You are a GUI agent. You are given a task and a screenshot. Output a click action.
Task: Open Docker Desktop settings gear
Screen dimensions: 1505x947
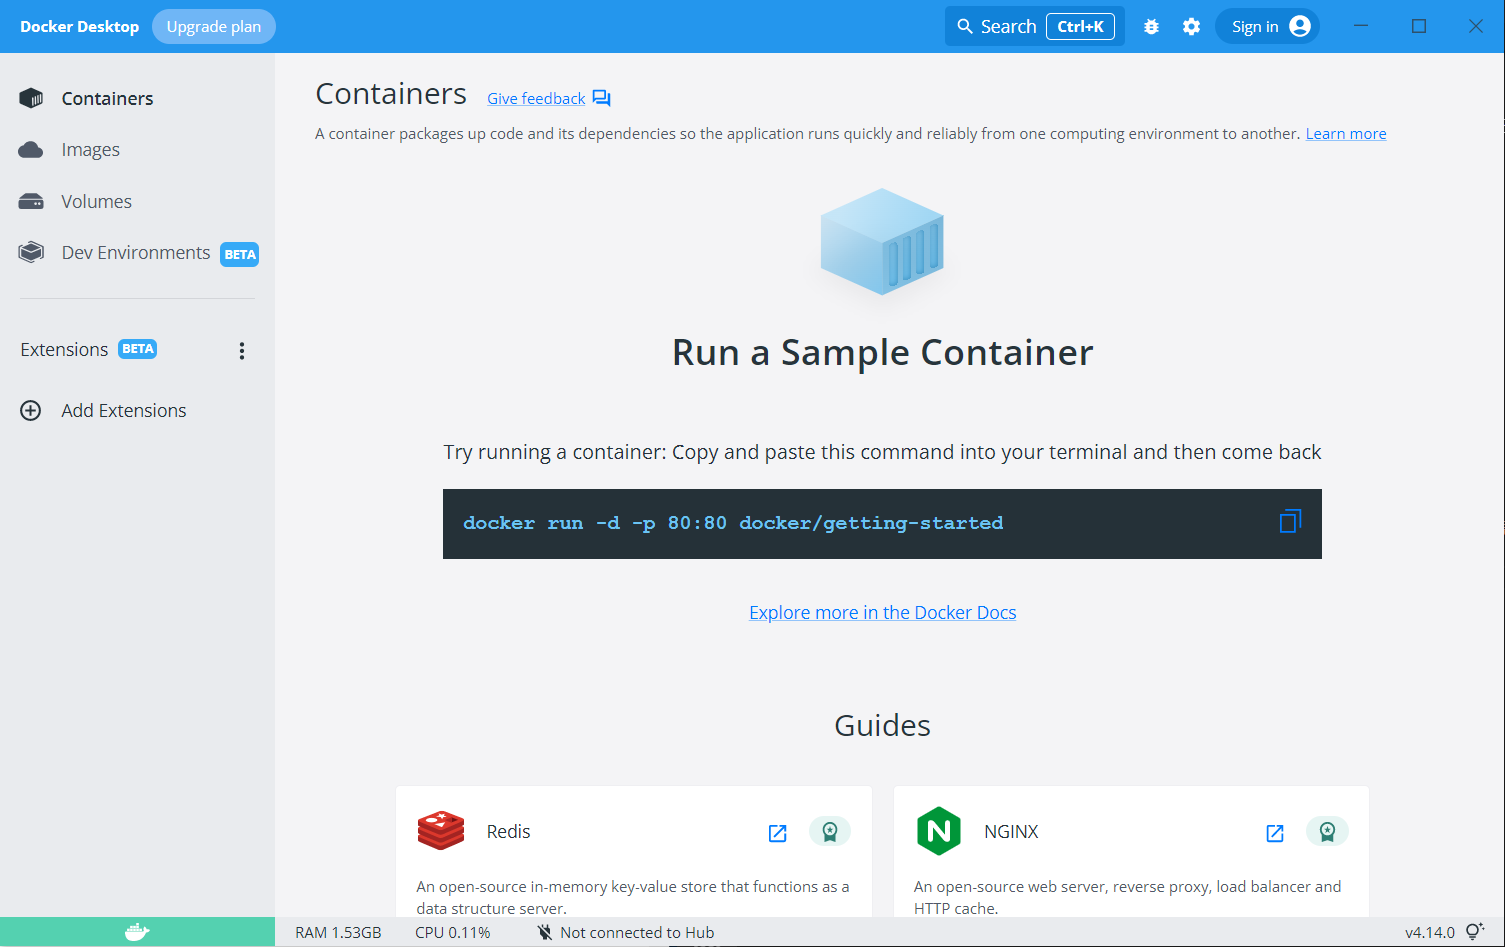coord(1191,26)
